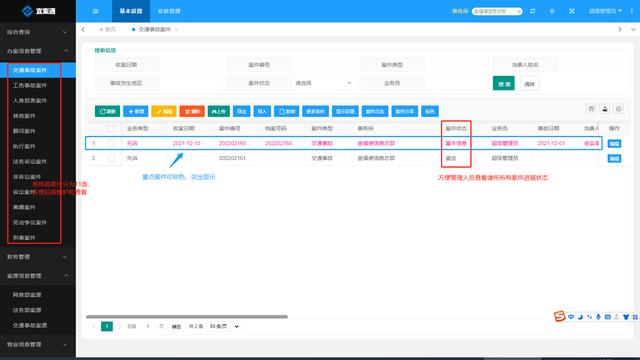Click the yellow 编辑 edit toolbar button

coord(164,111)
